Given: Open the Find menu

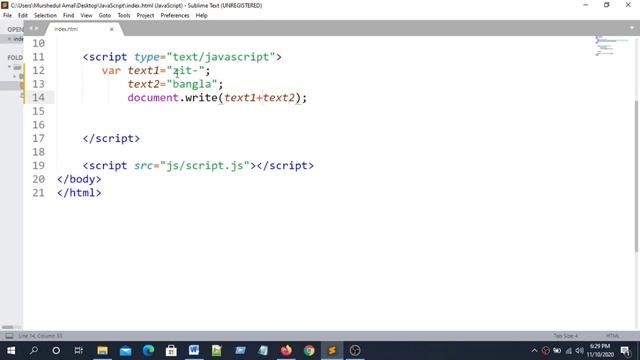Looking at the screenshot, I should [69, 16].
